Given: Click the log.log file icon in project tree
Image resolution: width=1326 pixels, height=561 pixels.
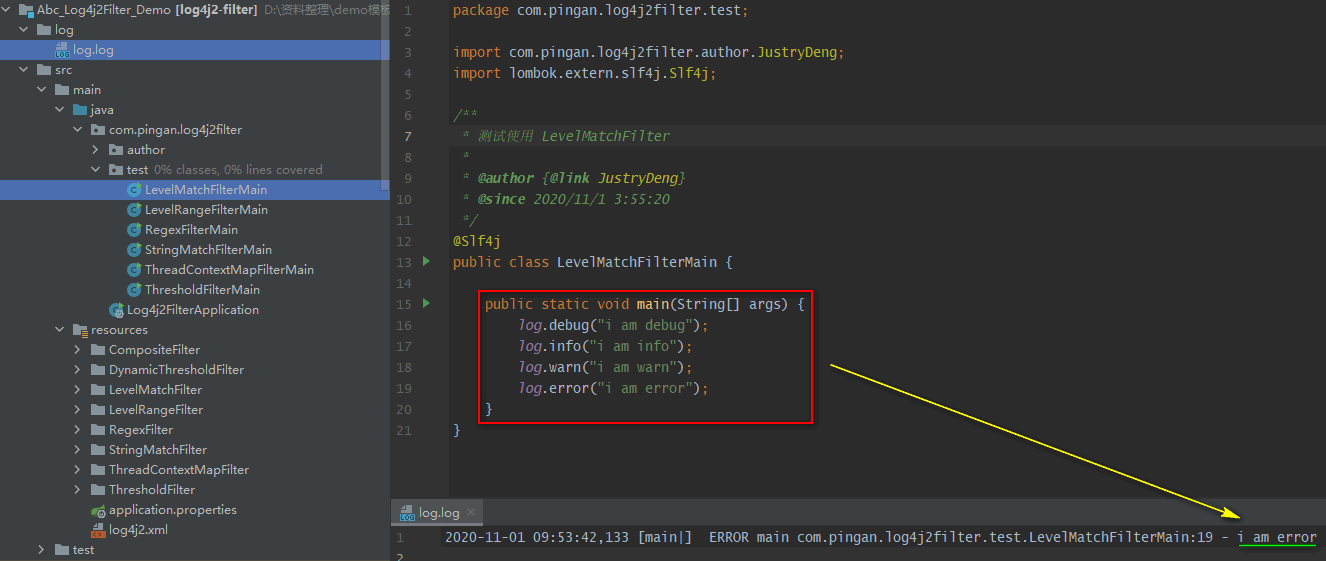Looking at the screenshot, I should tap(62, 50).
